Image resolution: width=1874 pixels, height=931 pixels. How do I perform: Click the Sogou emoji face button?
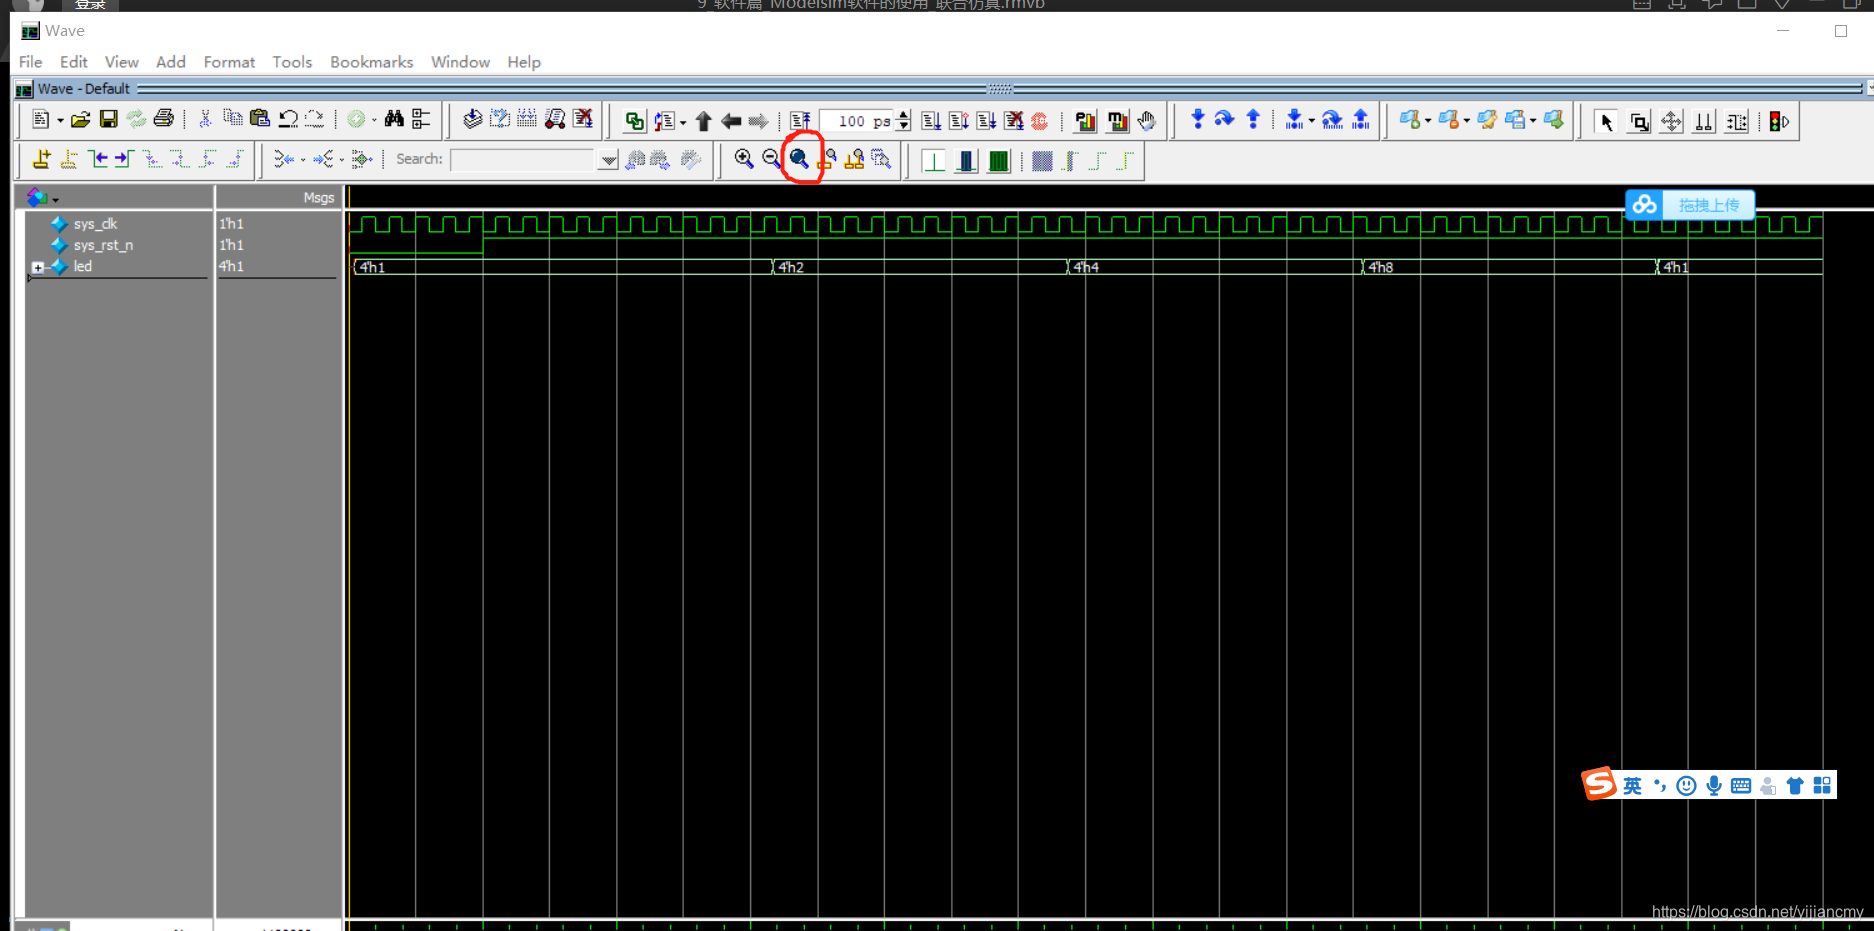coord(1686,786)
